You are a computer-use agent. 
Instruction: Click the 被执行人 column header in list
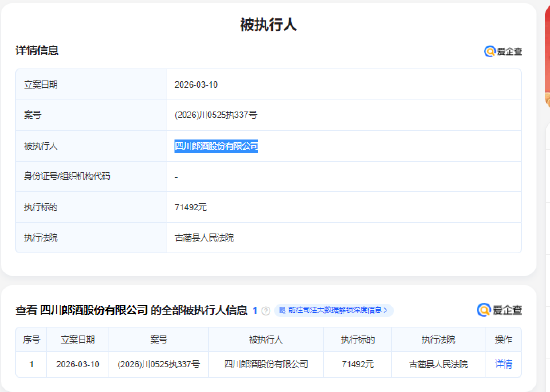tap(266, 340)
